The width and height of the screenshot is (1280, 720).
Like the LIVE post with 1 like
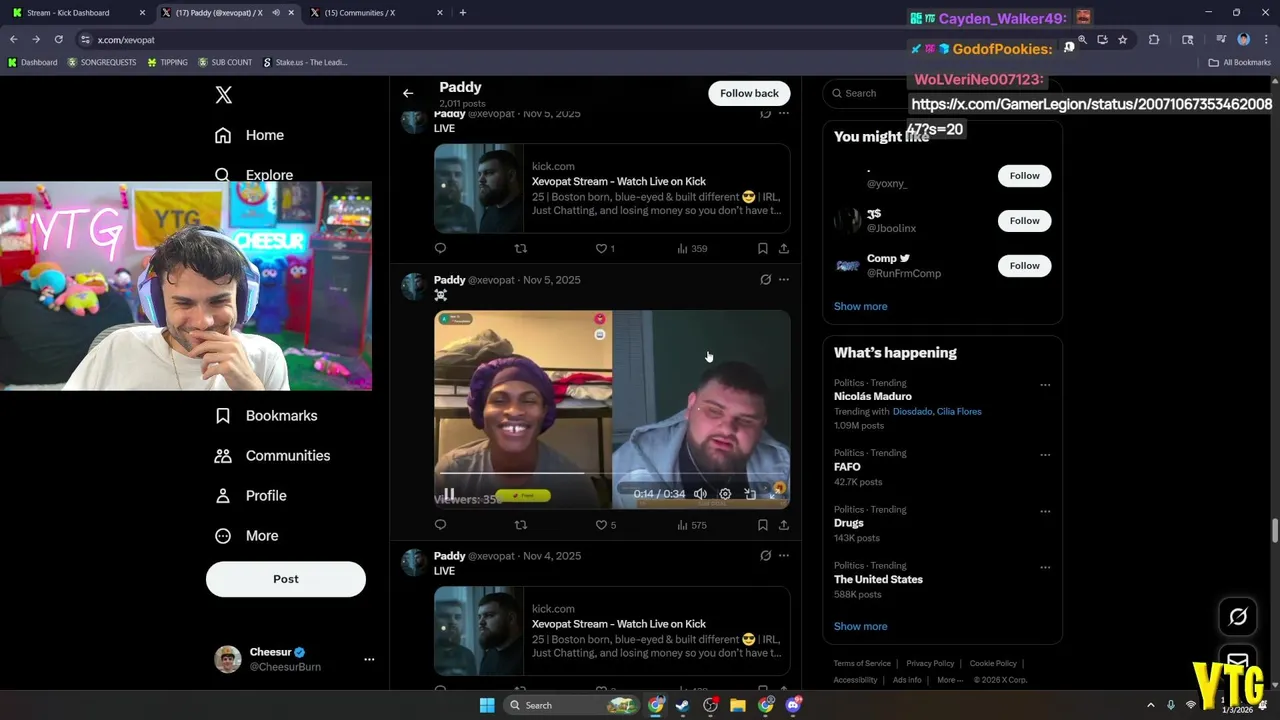[x=605, y=249]
